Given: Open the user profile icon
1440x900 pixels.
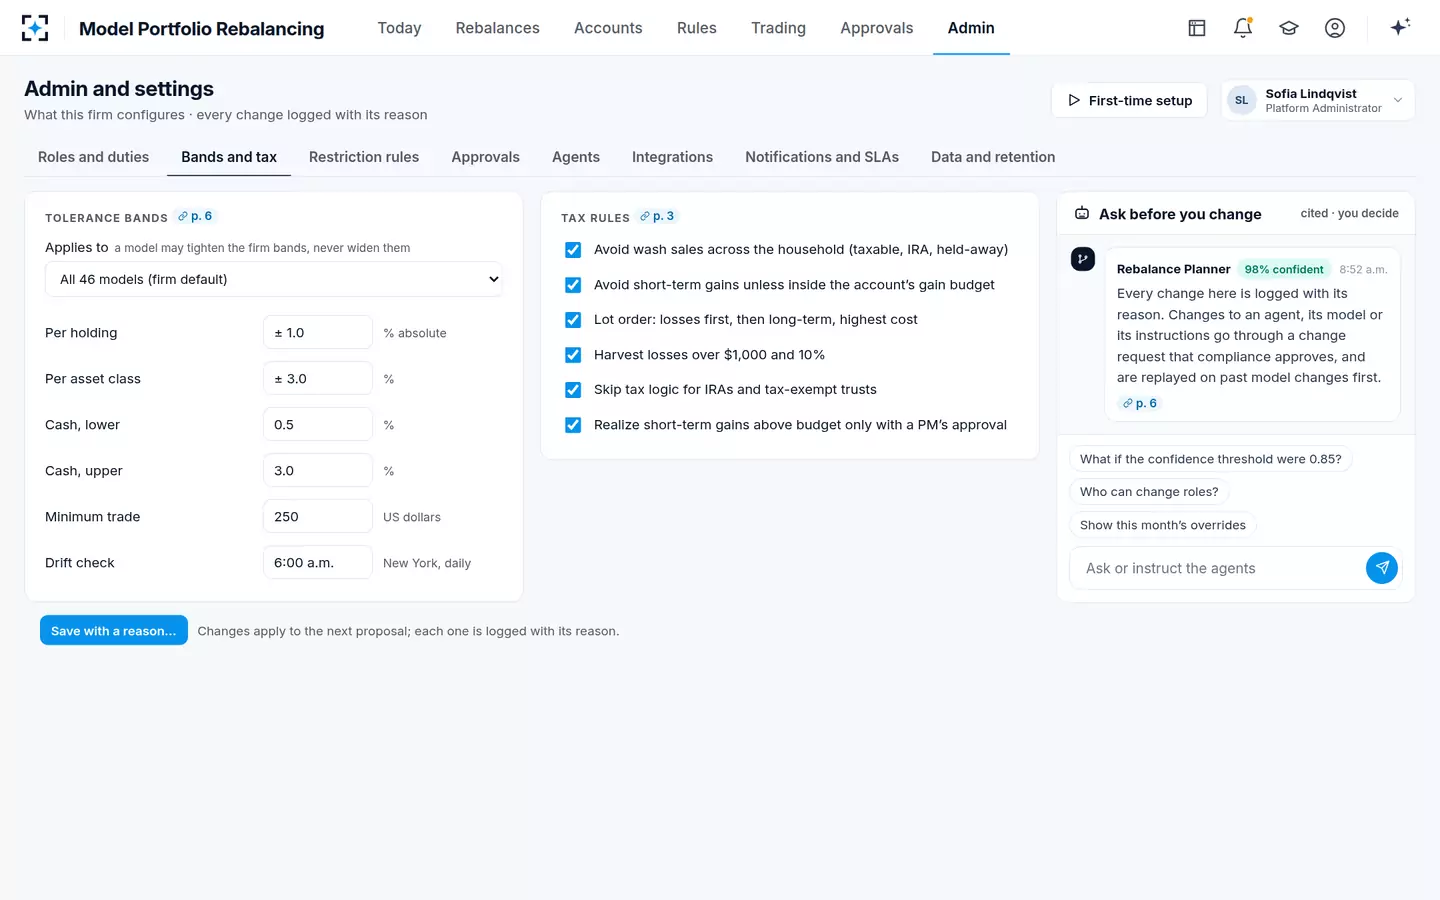Looking at the screenshot, I should [1335, 28].
